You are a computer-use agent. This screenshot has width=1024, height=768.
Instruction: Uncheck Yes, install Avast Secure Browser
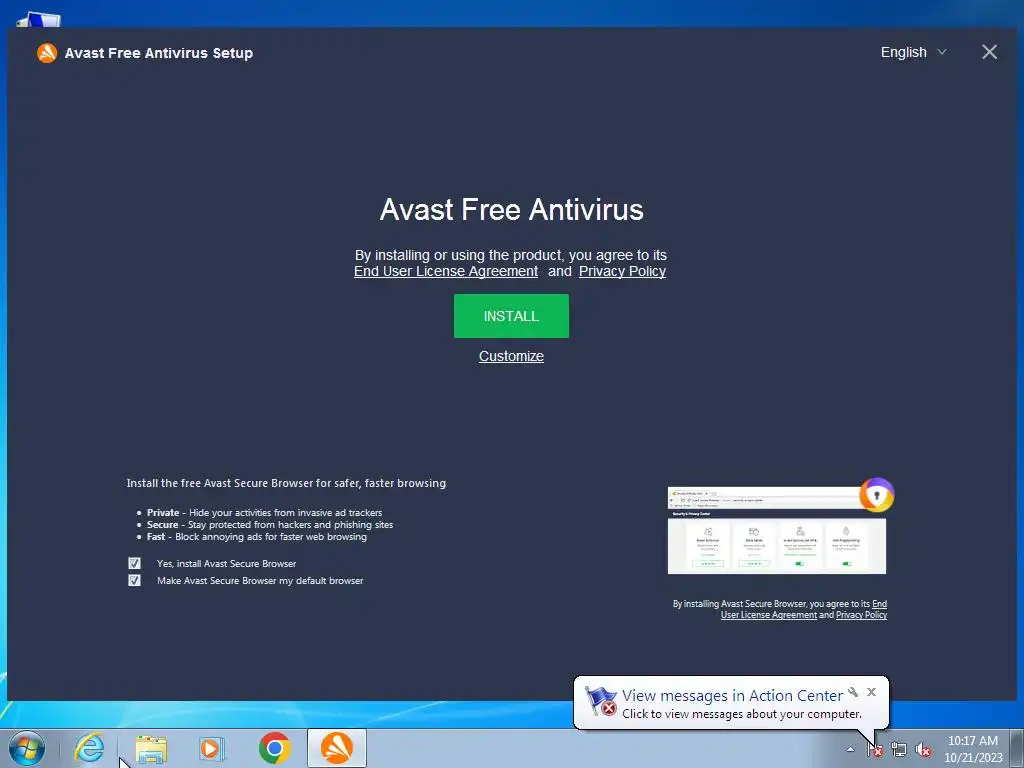[x=135, y=563]
